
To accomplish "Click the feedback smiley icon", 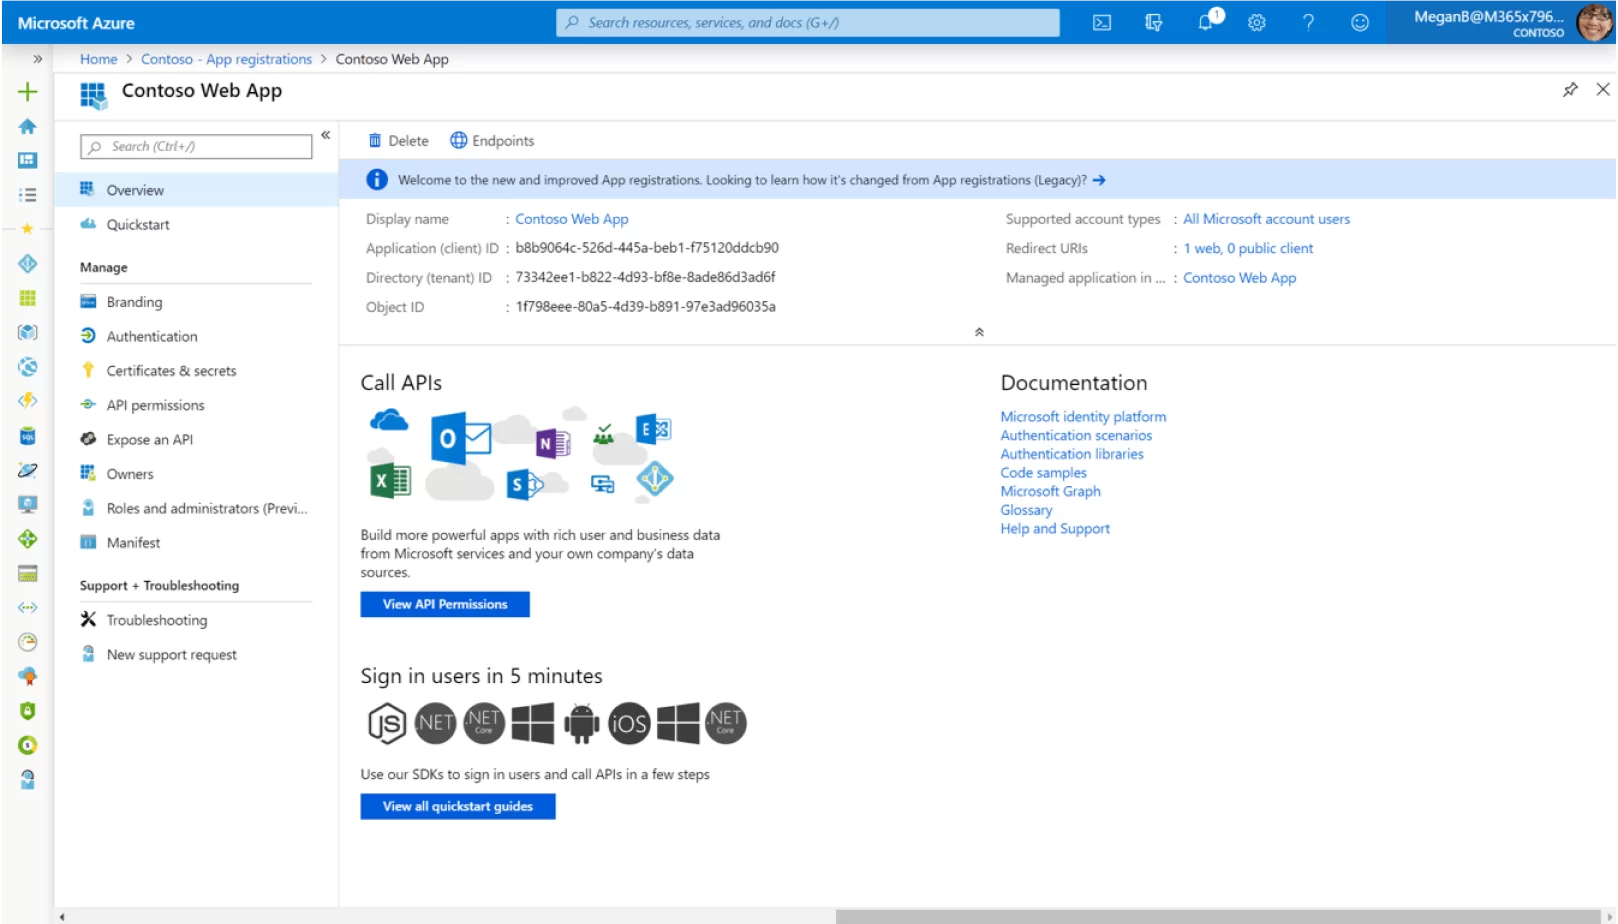I will (x=1360, y=22).
